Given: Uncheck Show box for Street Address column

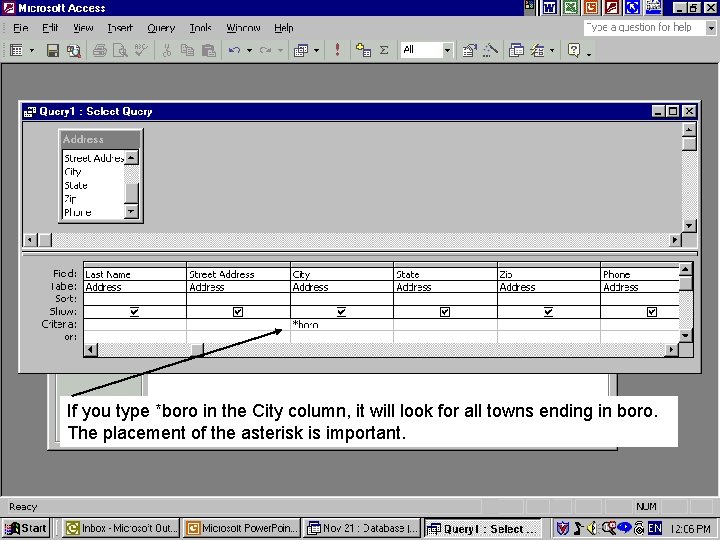Looking at the screenshot, I should pos(238,312).
